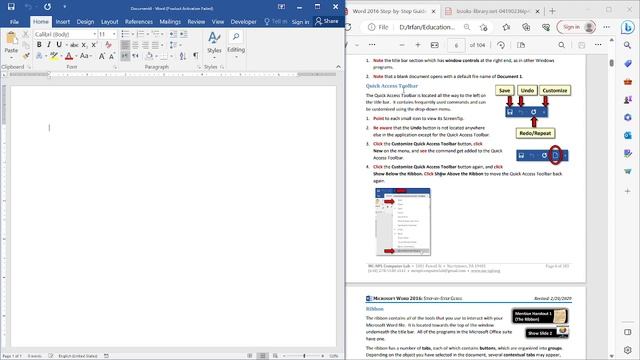This screenshot has width=640, height=360.
Task: Click the browser Favorites star icon
Action: (506, 27)
